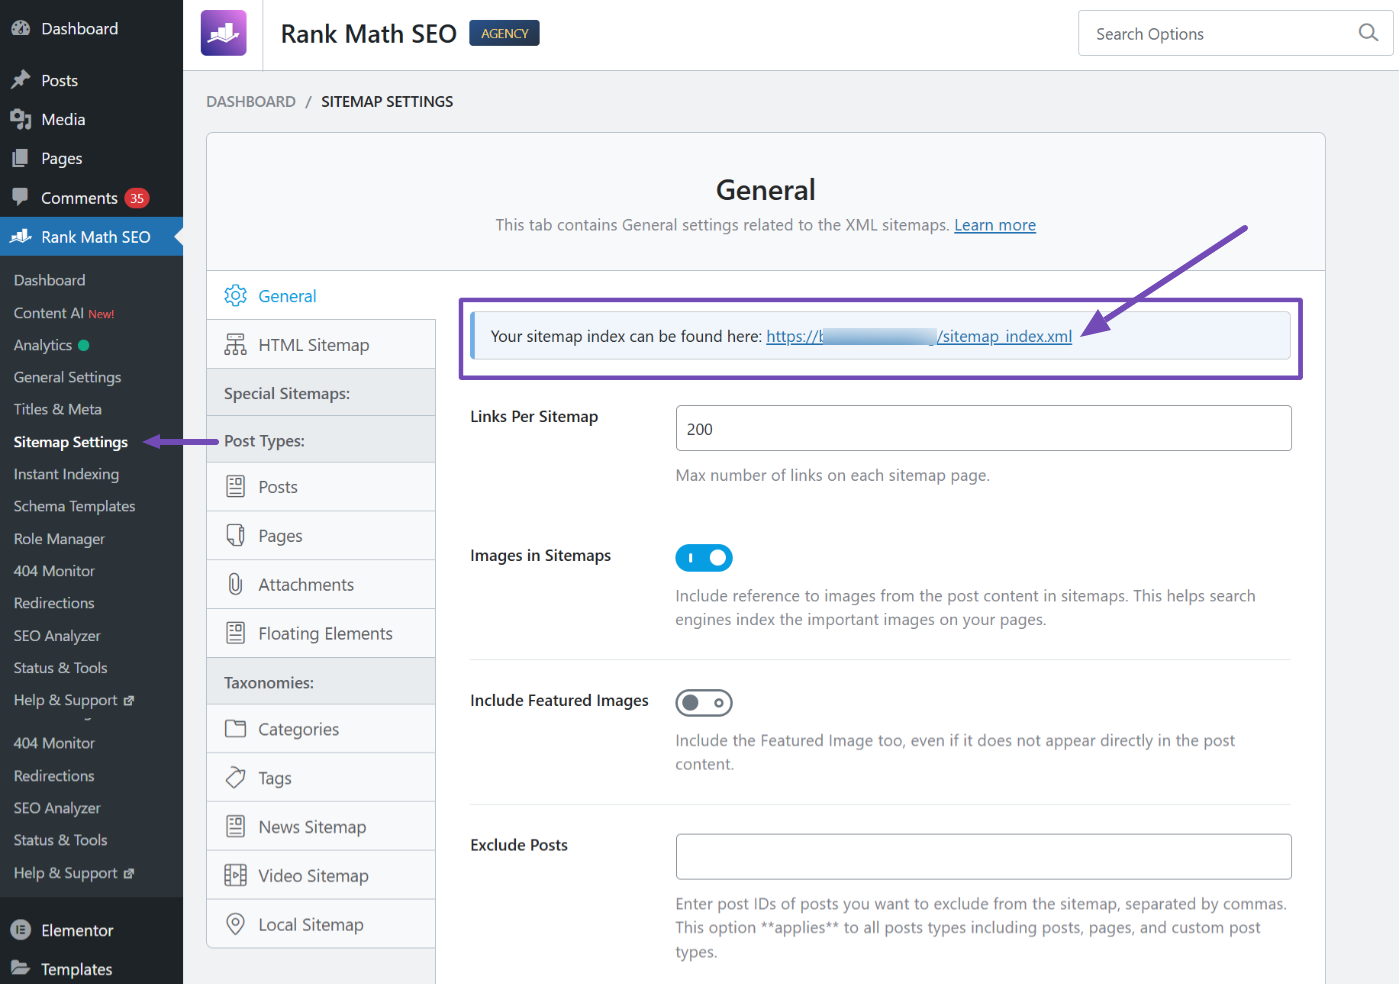Click the Links Per Sitemap input field
The height and width of the screenshot is (984, 1399).
(983, 428)
